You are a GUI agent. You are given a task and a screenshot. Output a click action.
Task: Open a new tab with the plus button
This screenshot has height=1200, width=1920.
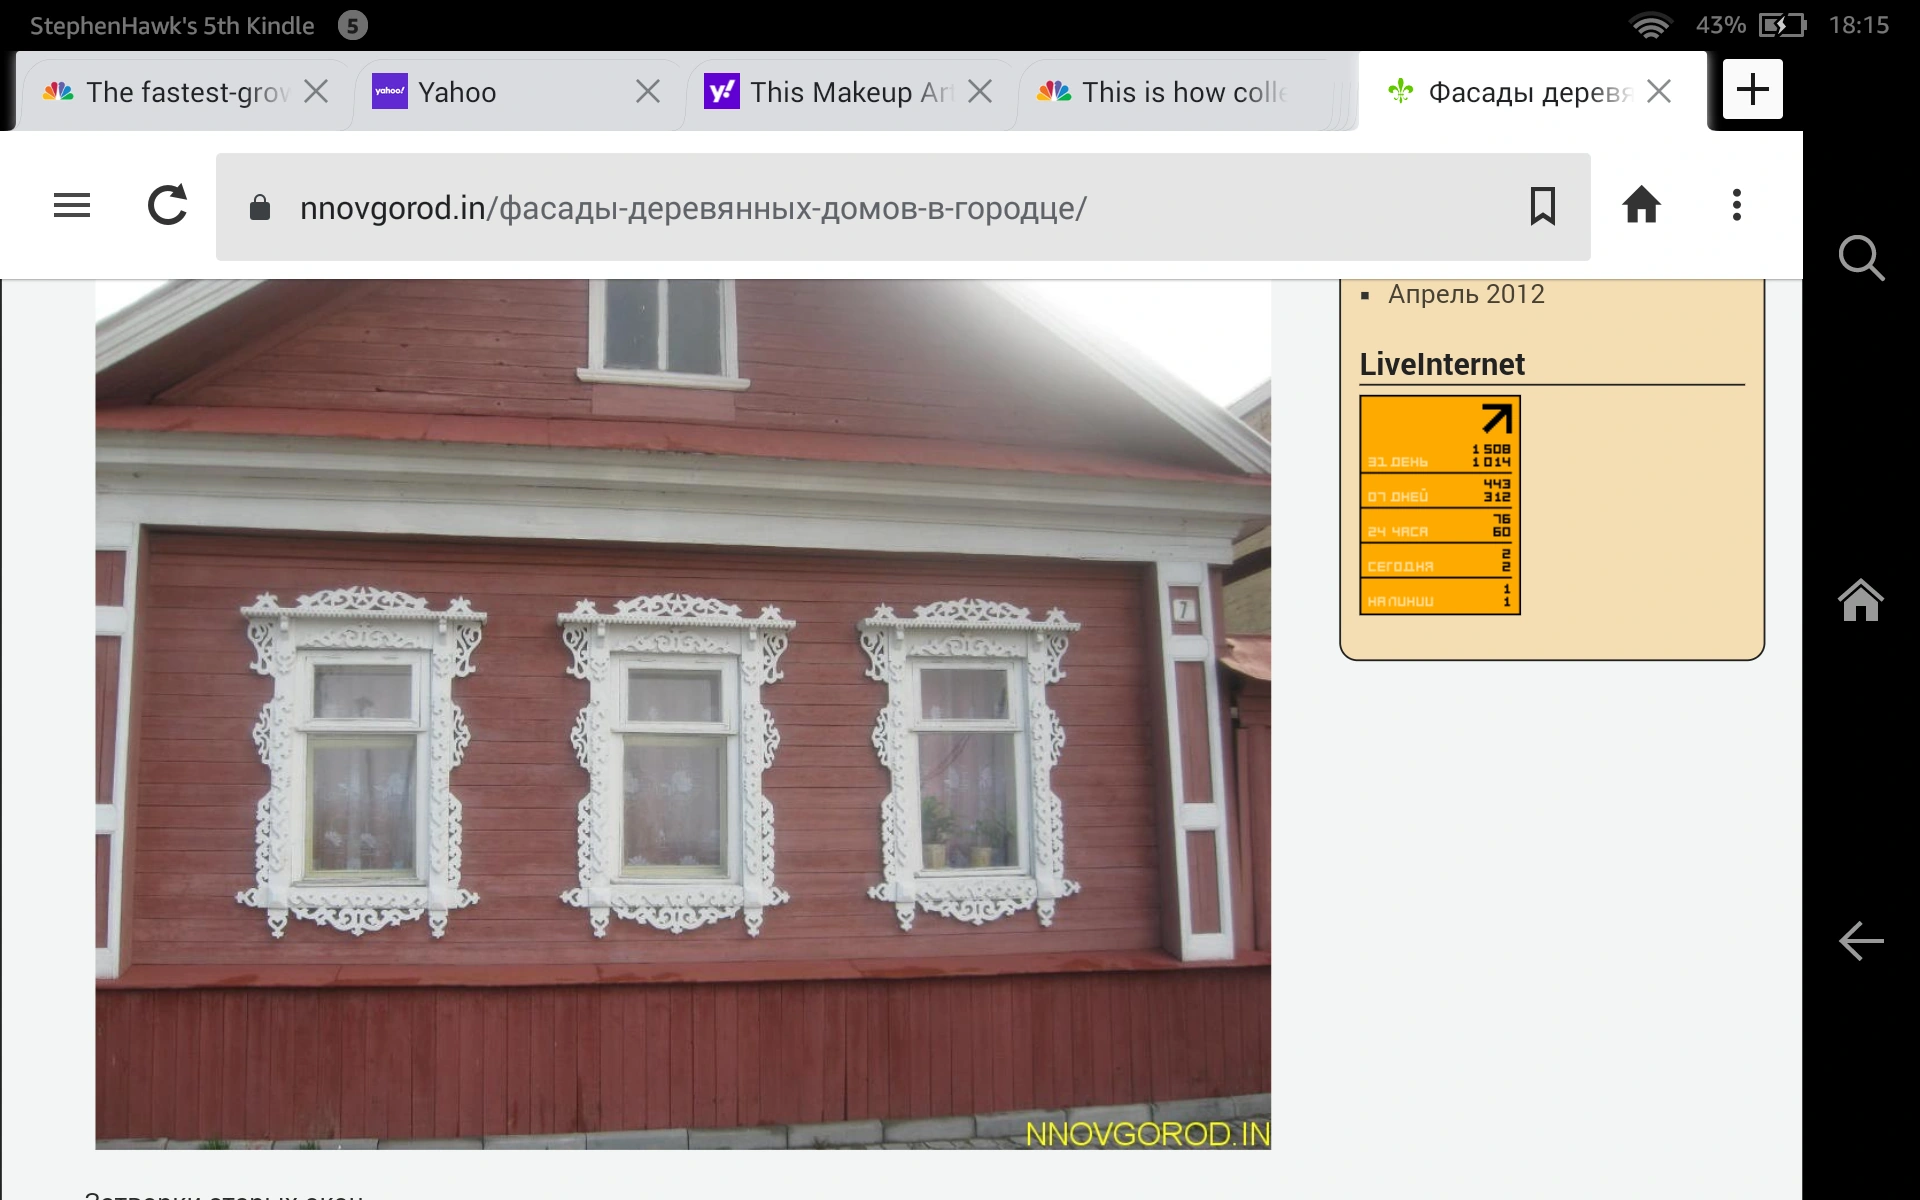(x=1752, y=90)
